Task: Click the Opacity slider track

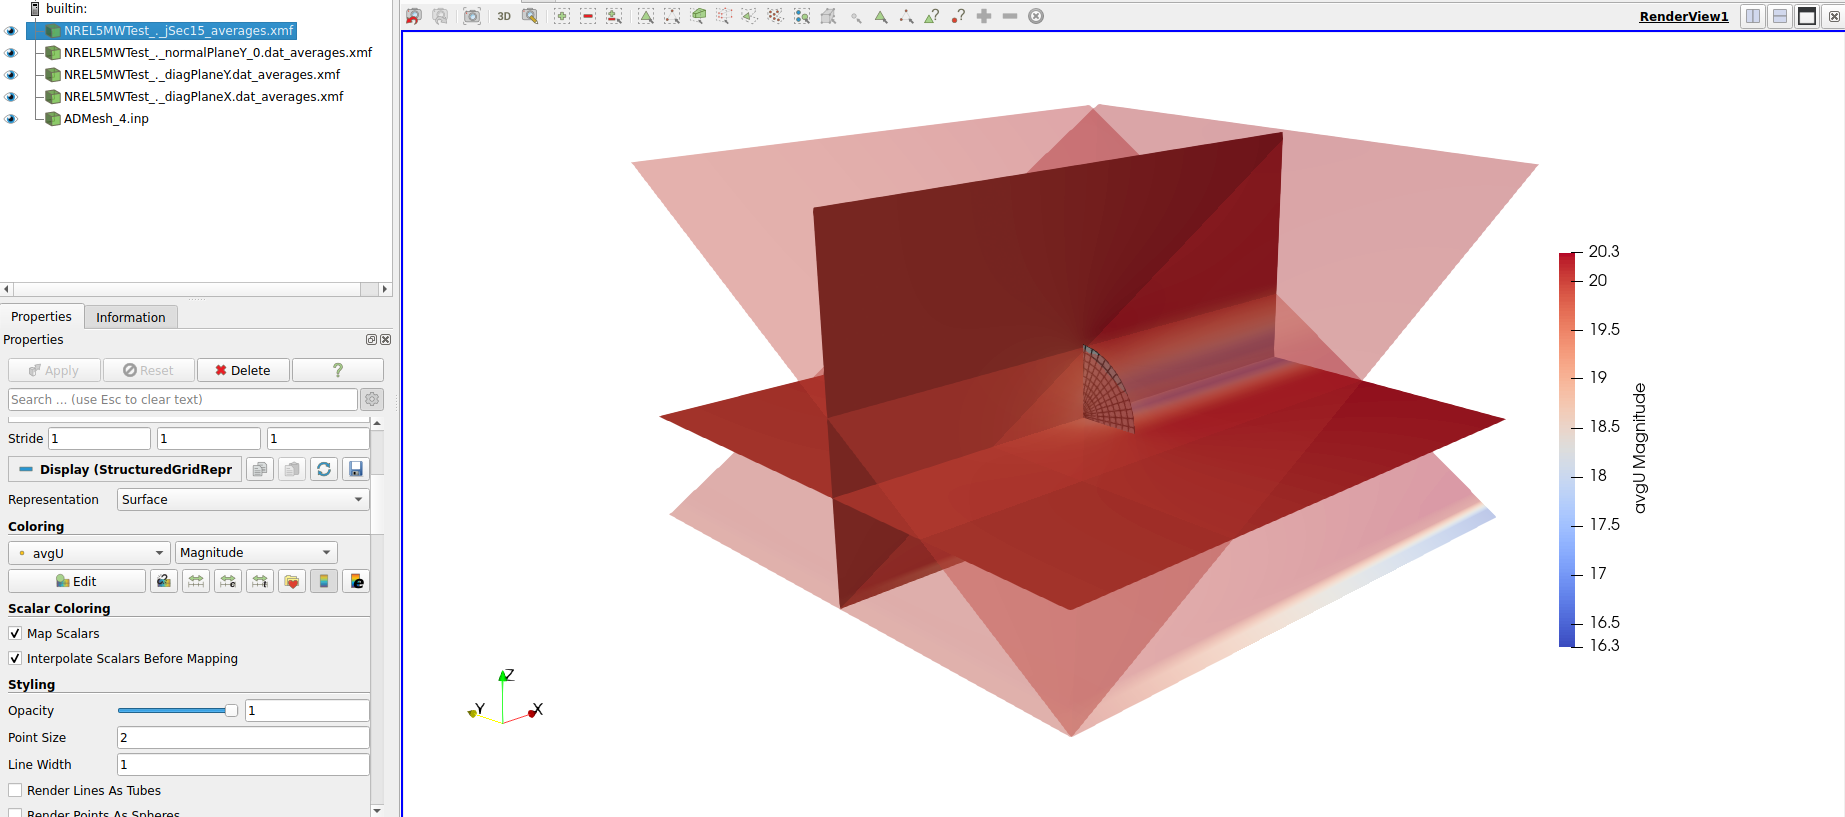Action: click(172, 710)
